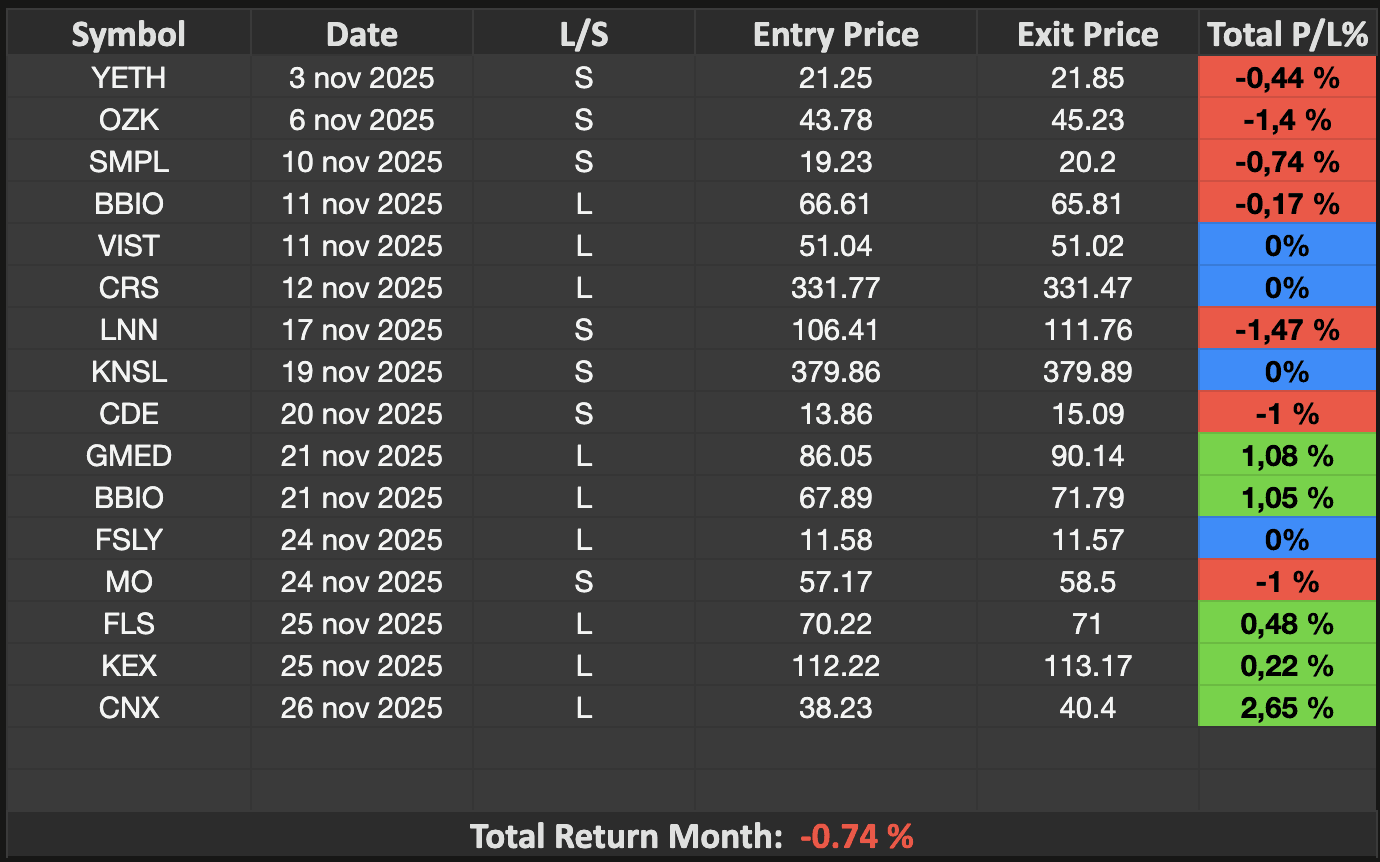Screen dimensions: 1380x862
Task: Click the -1,47 % cell for LNN
Action: pyautogui.click(x=1287, y=330)
